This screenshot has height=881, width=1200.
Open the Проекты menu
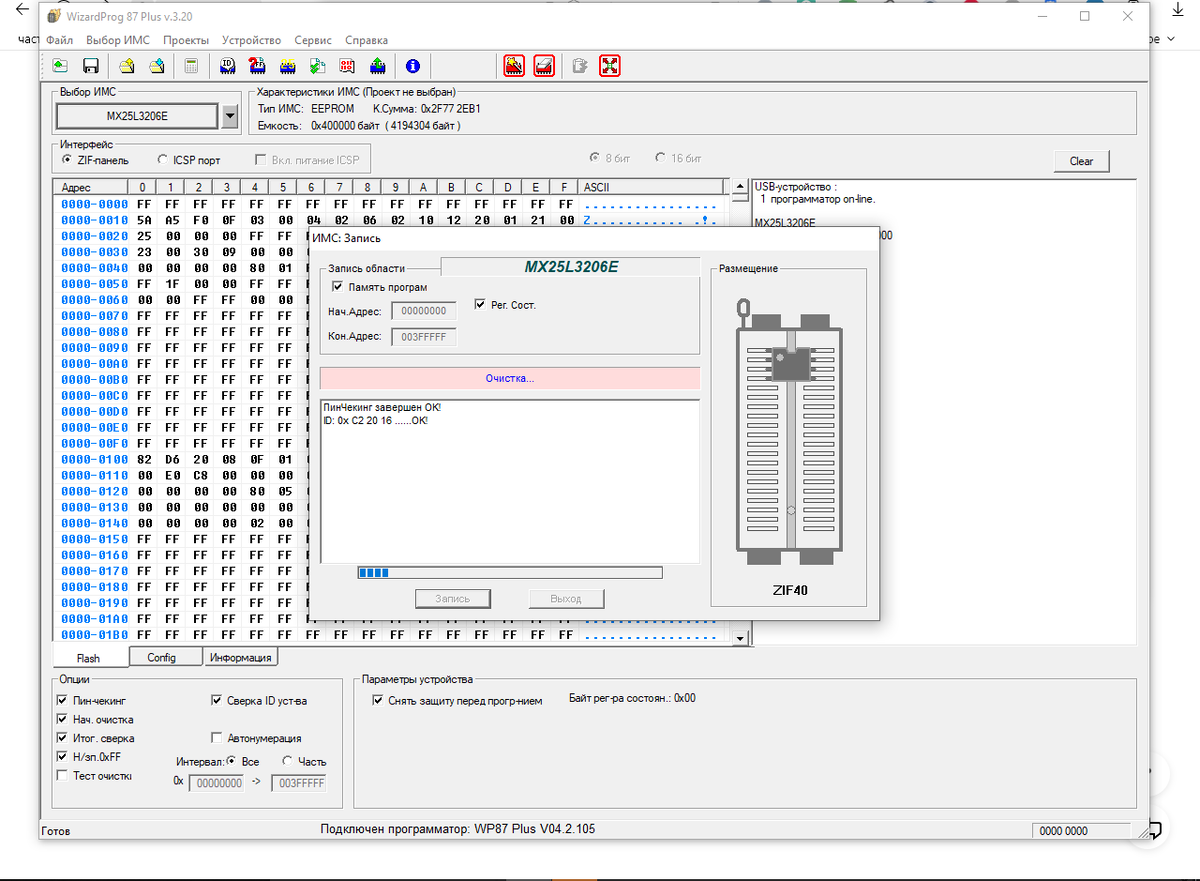[x=186, y=40]
